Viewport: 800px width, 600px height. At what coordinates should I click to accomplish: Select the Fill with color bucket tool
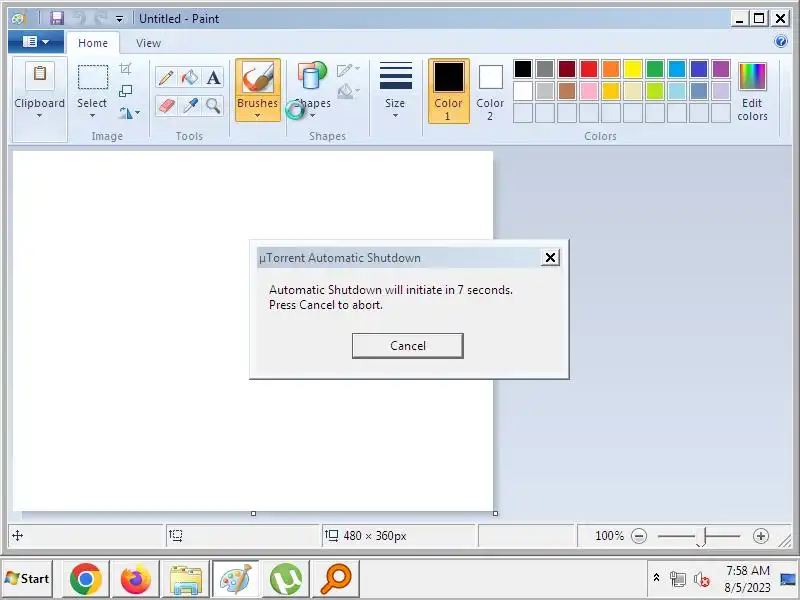[190, 78]
